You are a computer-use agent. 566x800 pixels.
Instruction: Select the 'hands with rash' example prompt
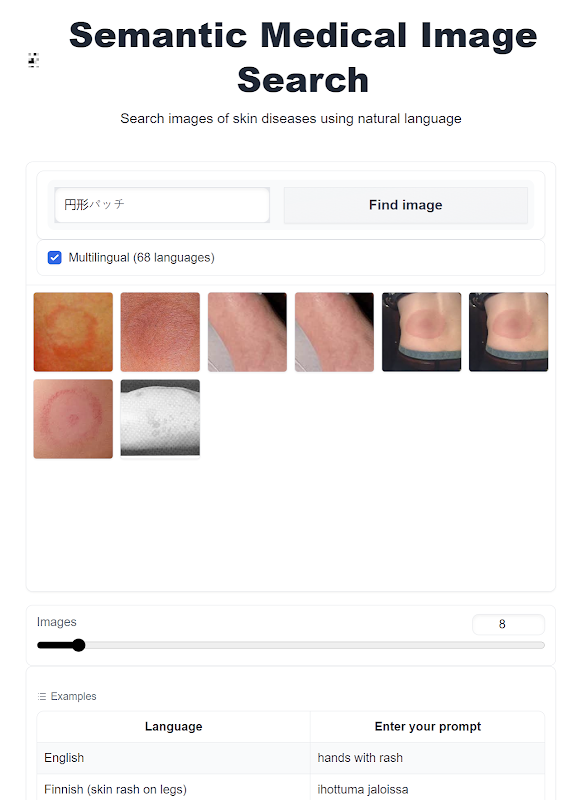pos(360,758)
